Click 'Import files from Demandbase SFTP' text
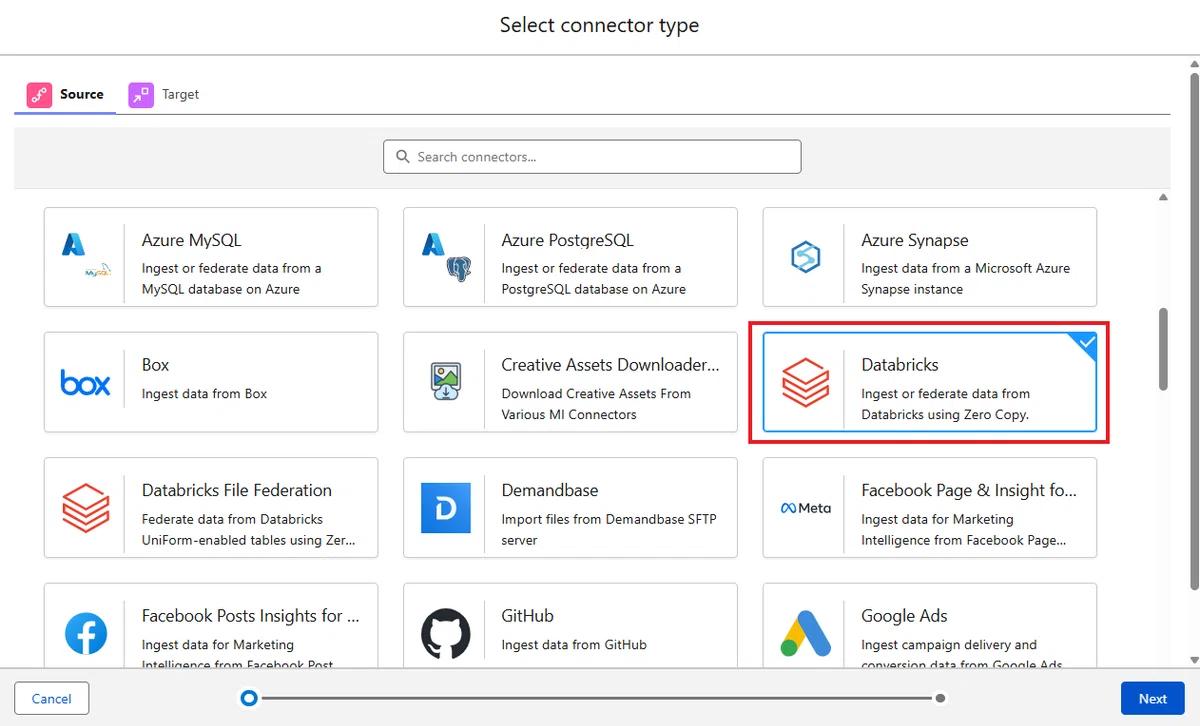Image resolution: width=1200 pixels, height=726 pixels. (609, 519)
